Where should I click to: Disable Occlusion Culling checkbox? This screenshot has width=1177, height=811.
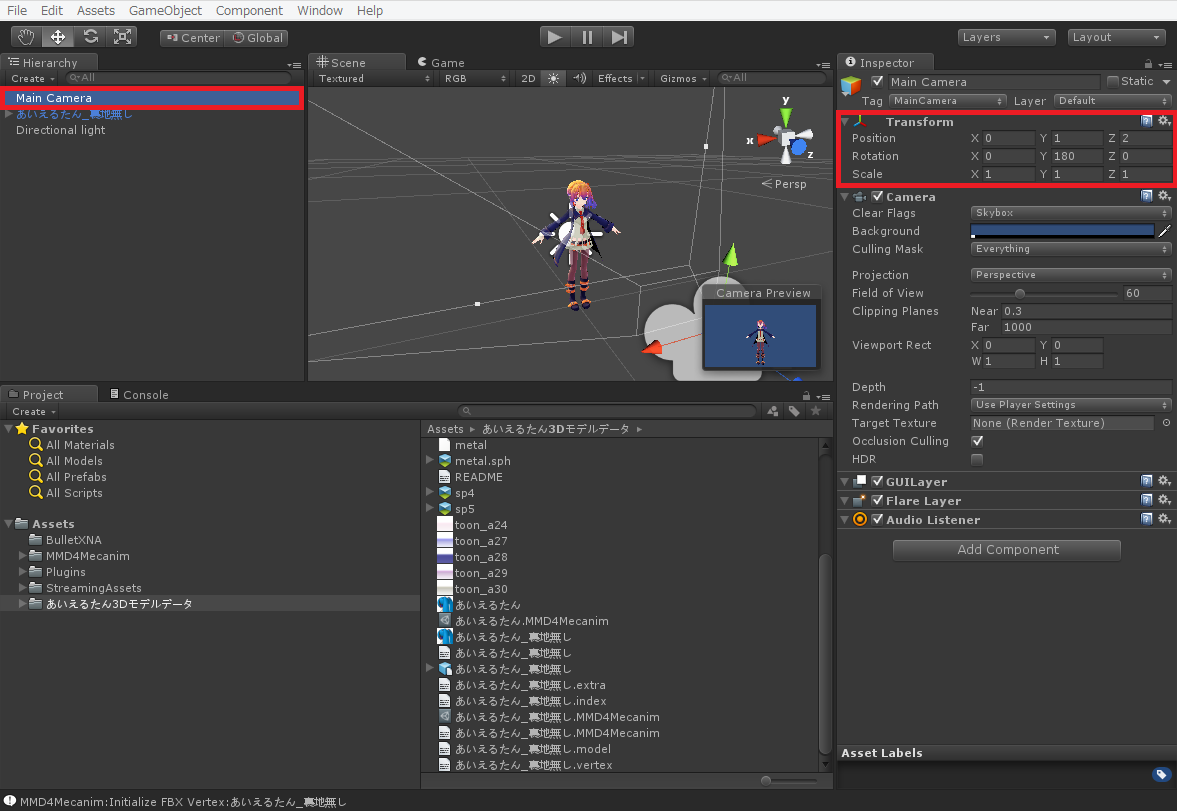click(x=977, y=441)
